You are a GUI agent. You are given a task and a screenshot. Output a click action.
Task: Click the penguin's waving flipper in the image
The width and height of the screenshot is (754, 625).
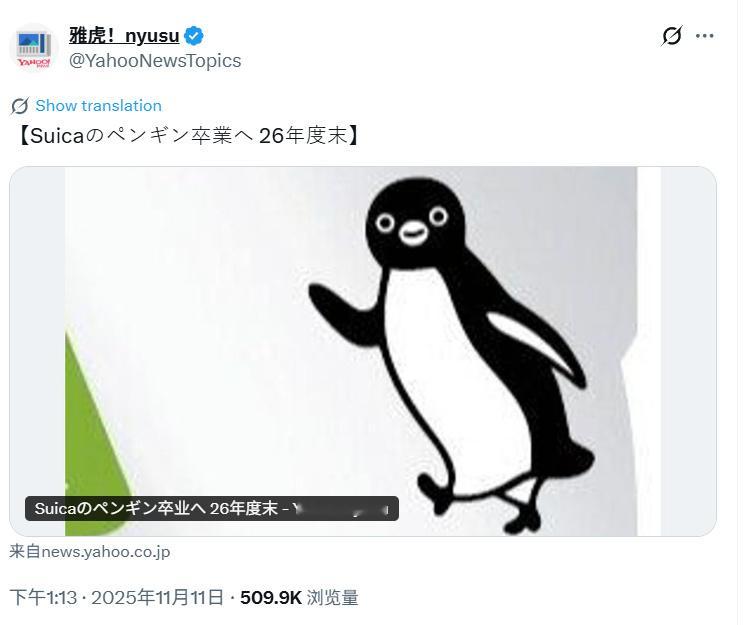(344, 312)
